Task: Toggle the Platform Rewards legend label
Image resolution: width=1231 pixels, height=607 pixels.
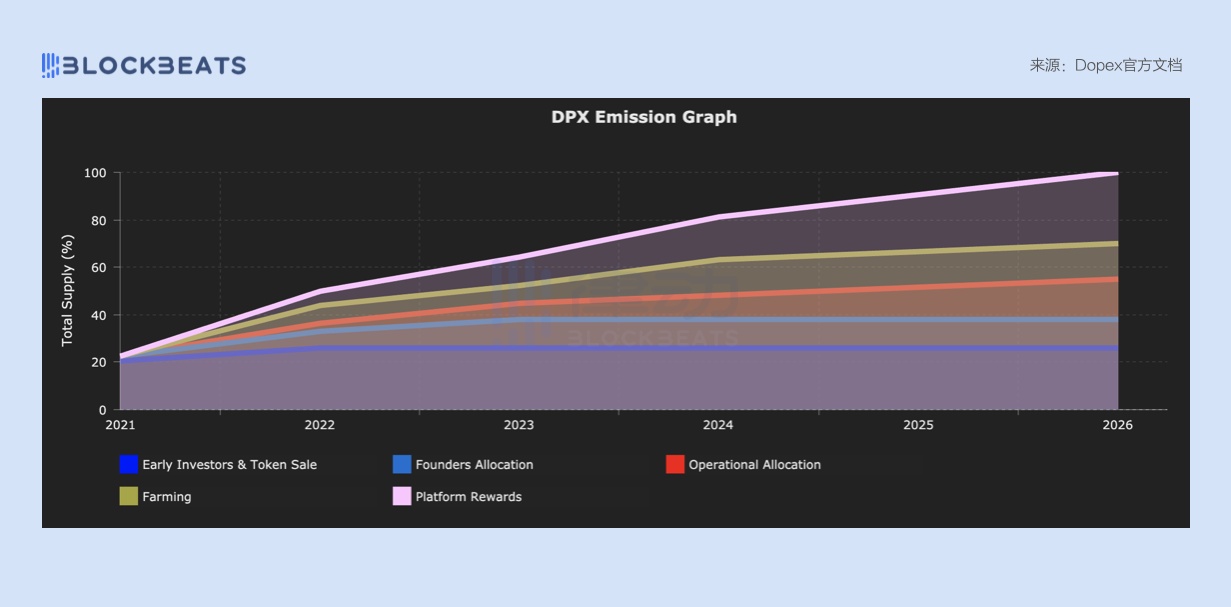Action: [468, 496]
